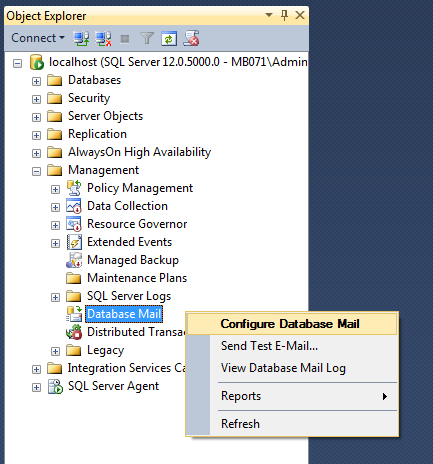This screenshot has height=464, width=433.
Task: Click the Stop toolbar icon
Action: 125,39
